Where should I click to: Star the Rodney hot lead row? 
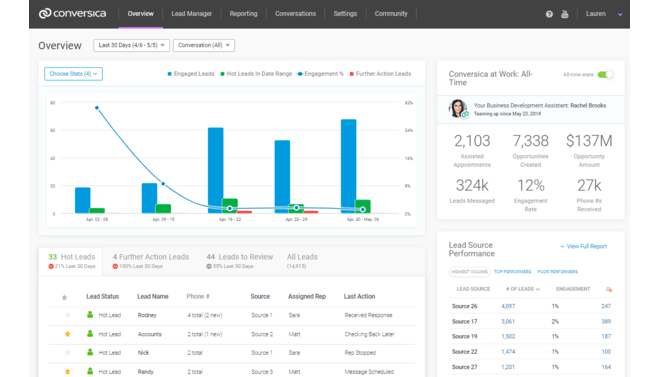67,315
